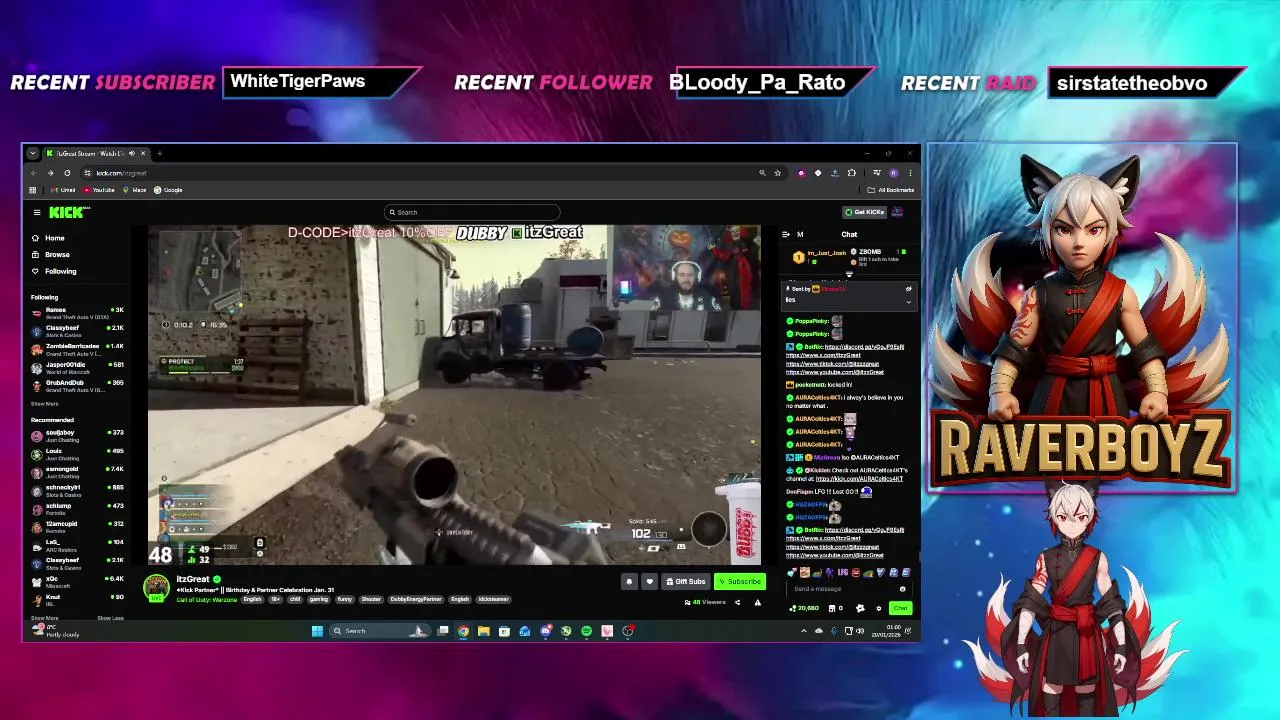Collapse Recommended list with Show Less
Screen dimensions: 1280x720
point(110,618)
